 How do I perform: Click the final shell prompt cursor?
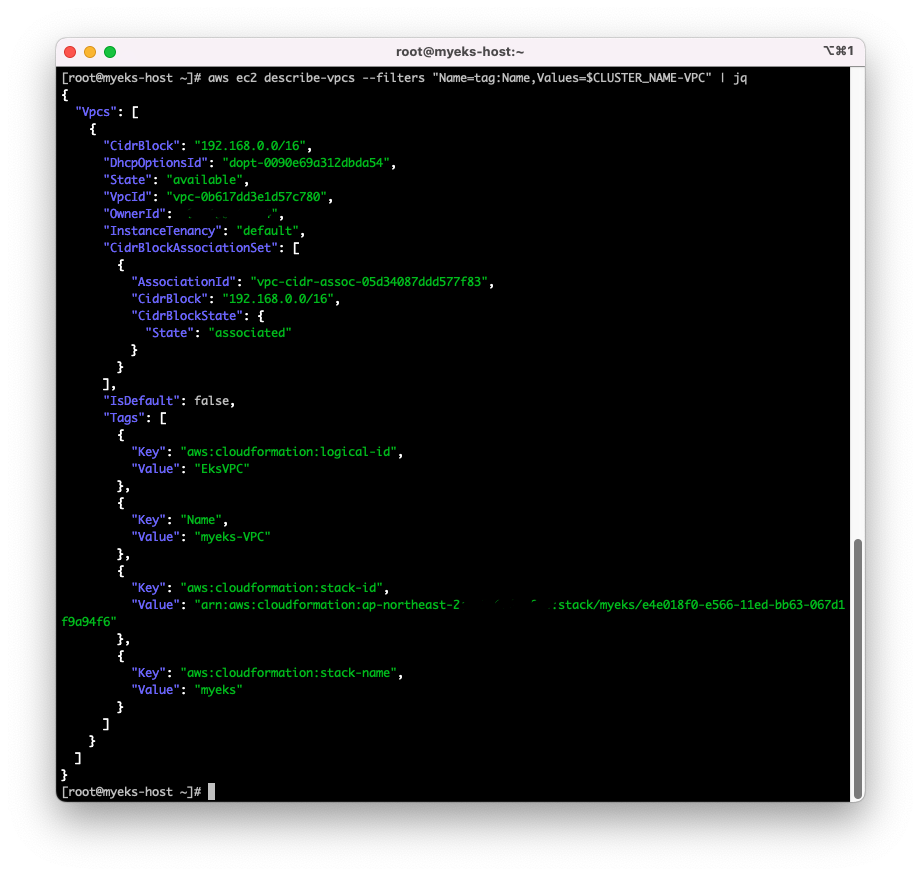(x=211, y=792)
